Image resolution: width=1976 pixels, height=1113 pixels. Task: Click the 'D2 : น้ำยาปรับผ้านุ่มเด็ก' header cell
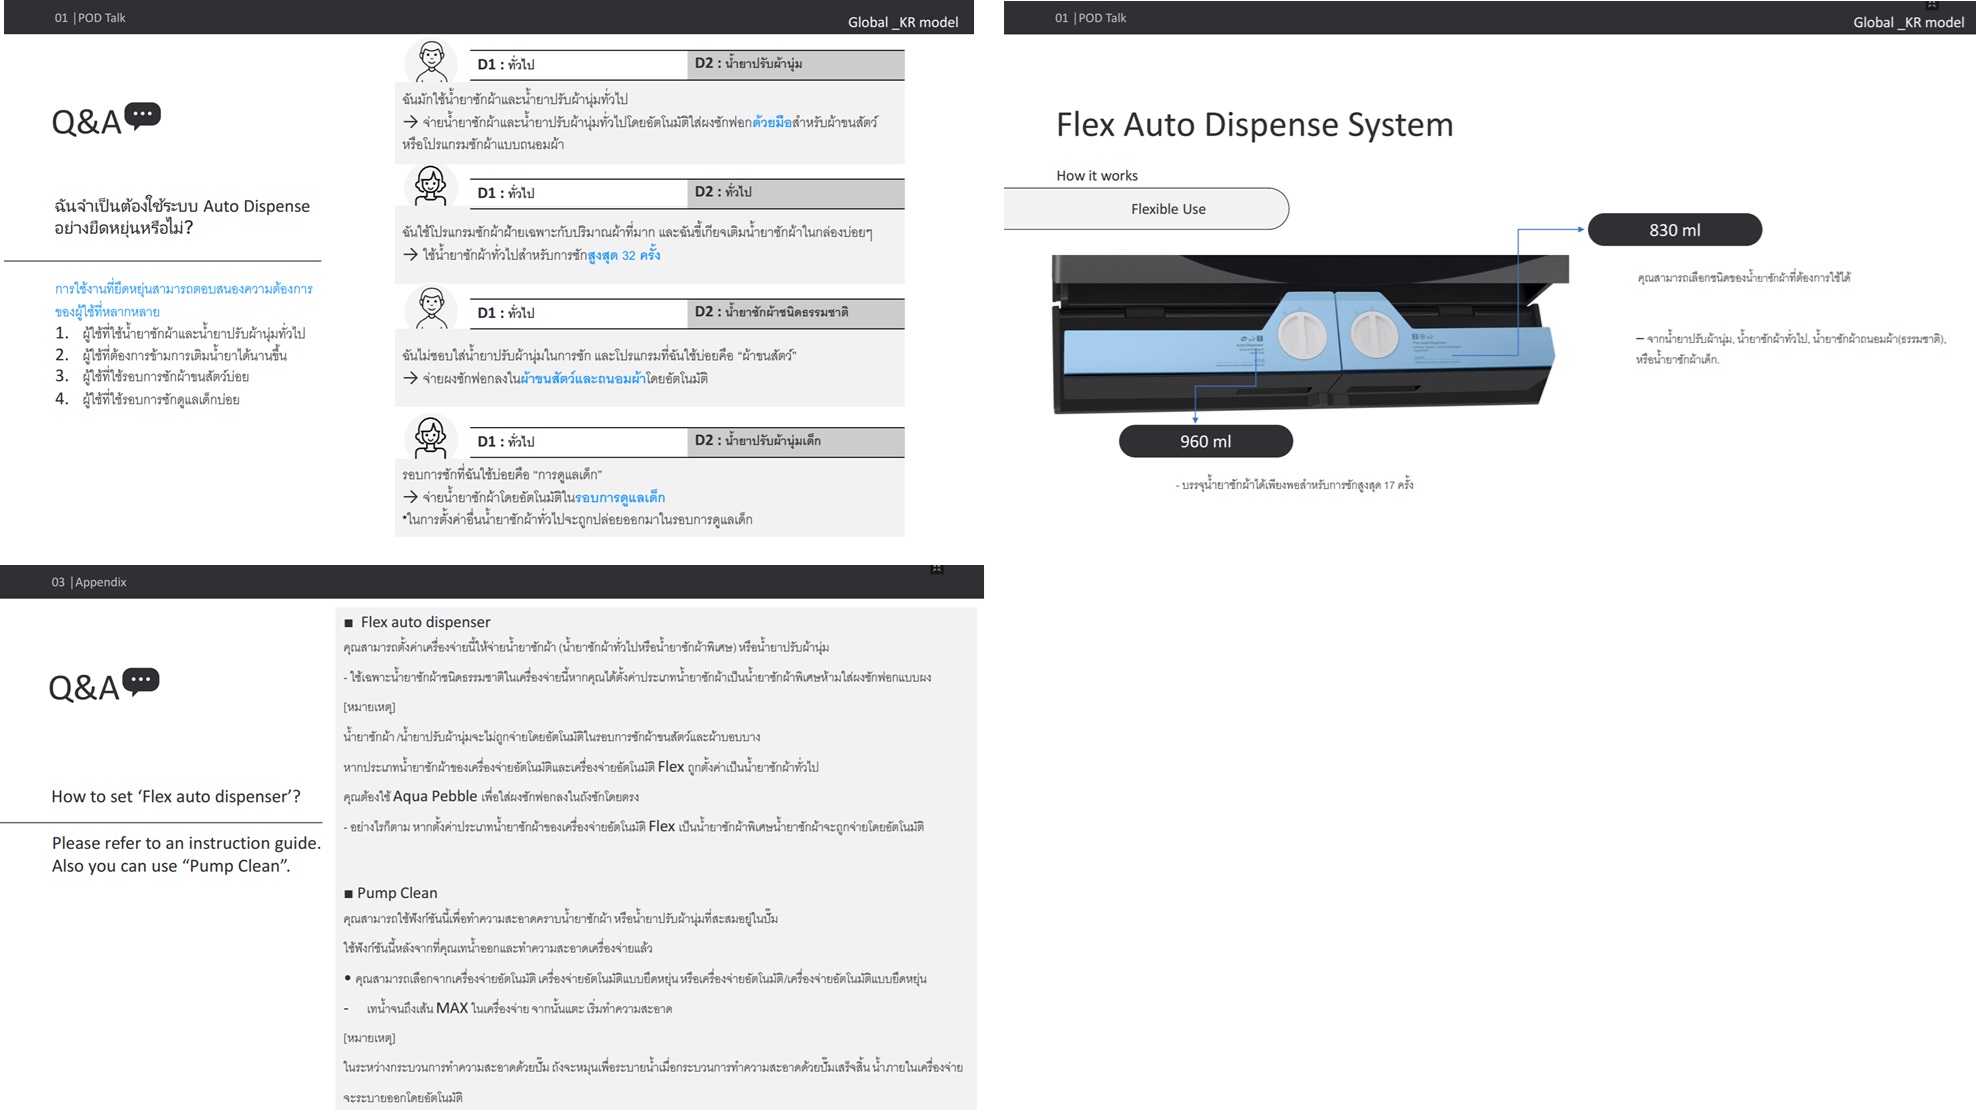[796, 441]
